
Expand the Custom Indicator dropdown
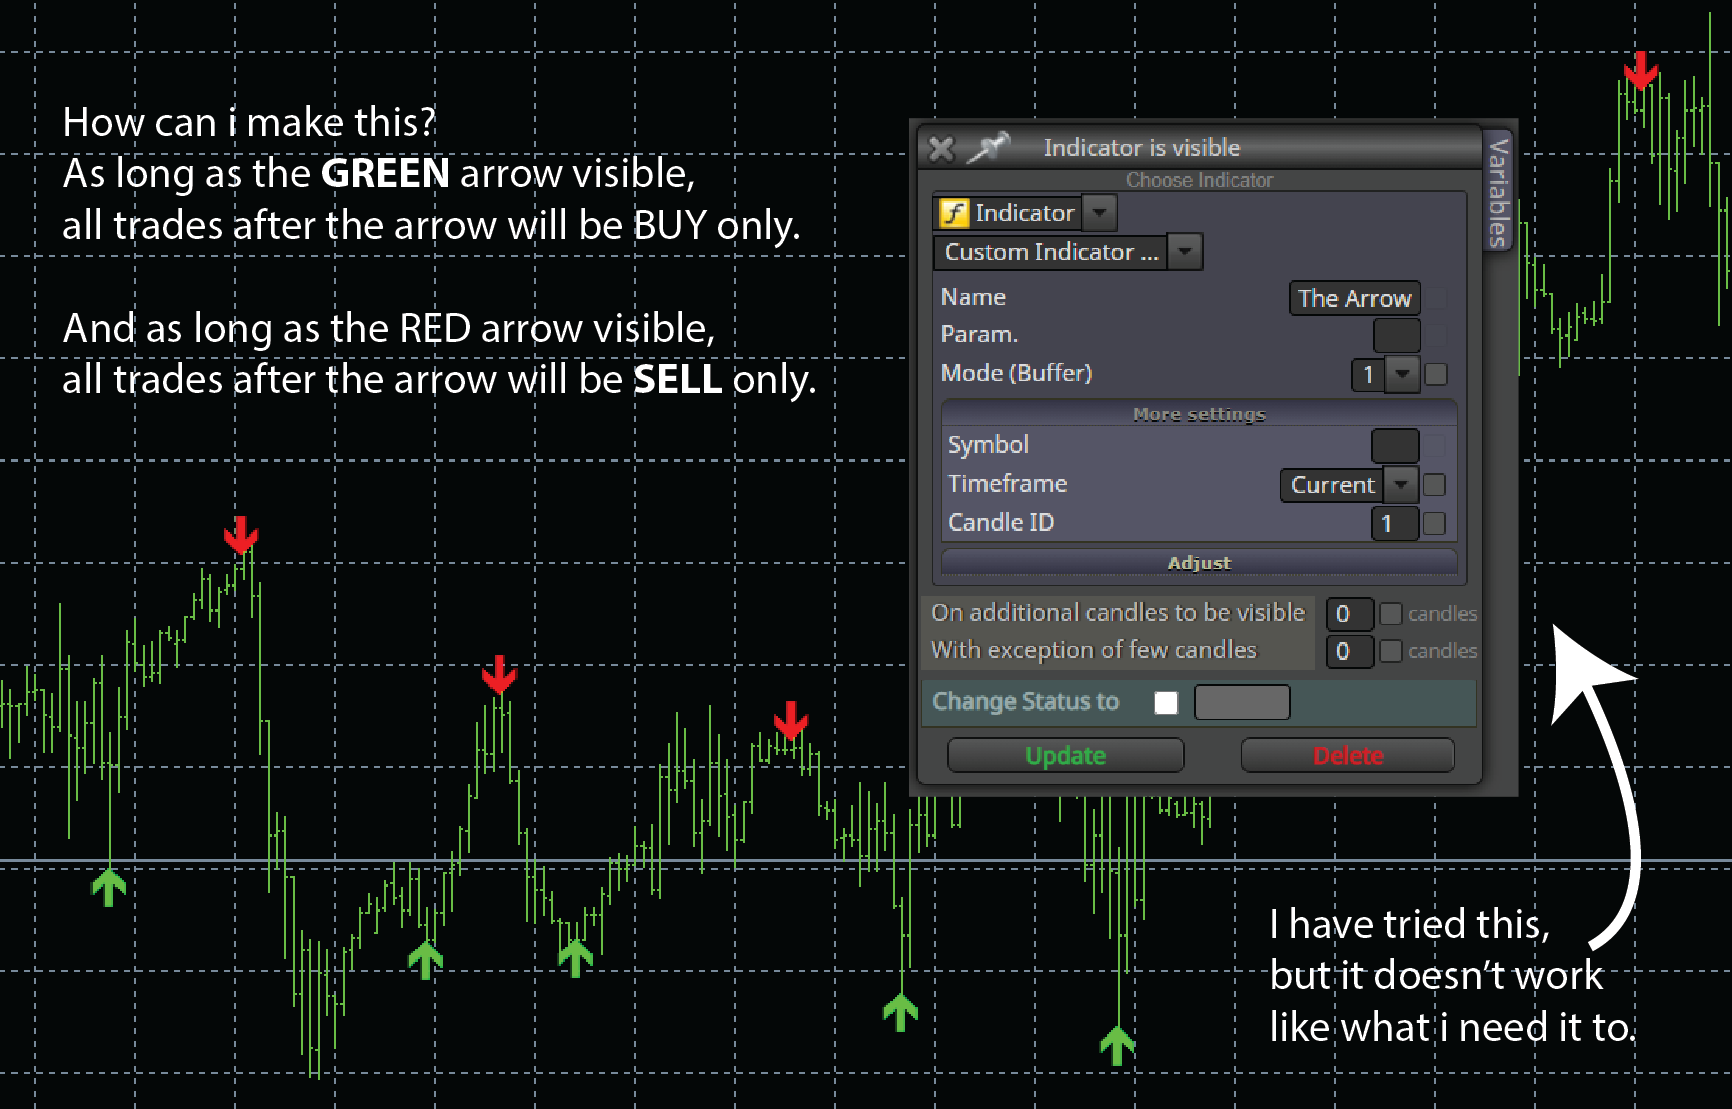[1185, 252]
